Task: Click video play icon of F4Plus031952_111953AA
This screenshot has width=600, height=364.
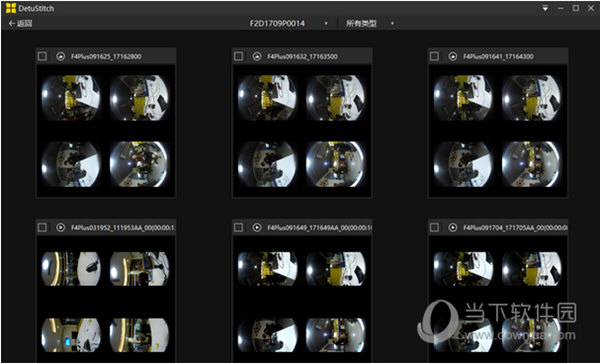Action: coord(60,227)
